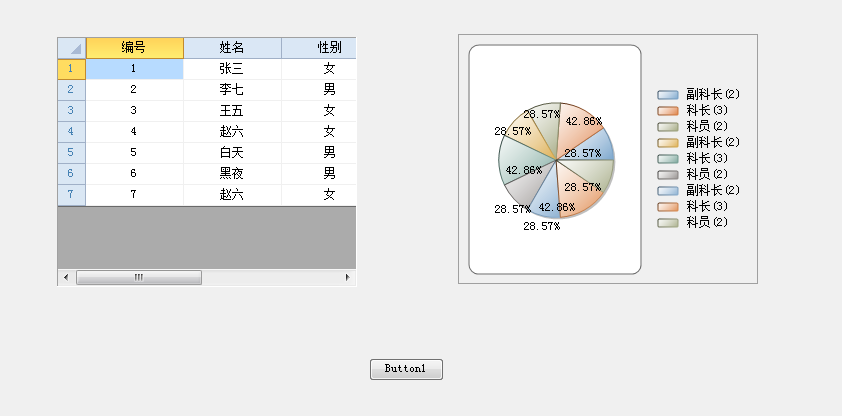Screen dimensions: 842x416
Task: Click the teal 科长 legend swatch
Action: [667, 159]
